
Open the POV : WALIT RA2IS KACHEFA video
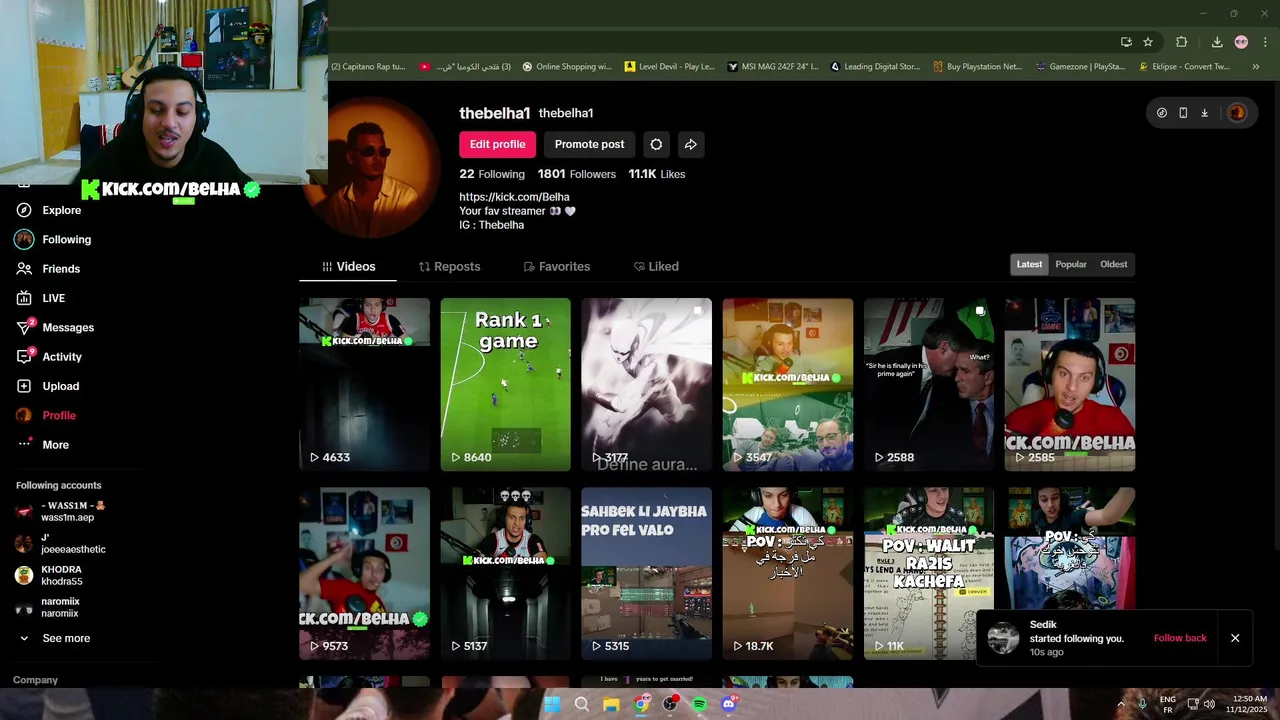click(x=929, y=573)
